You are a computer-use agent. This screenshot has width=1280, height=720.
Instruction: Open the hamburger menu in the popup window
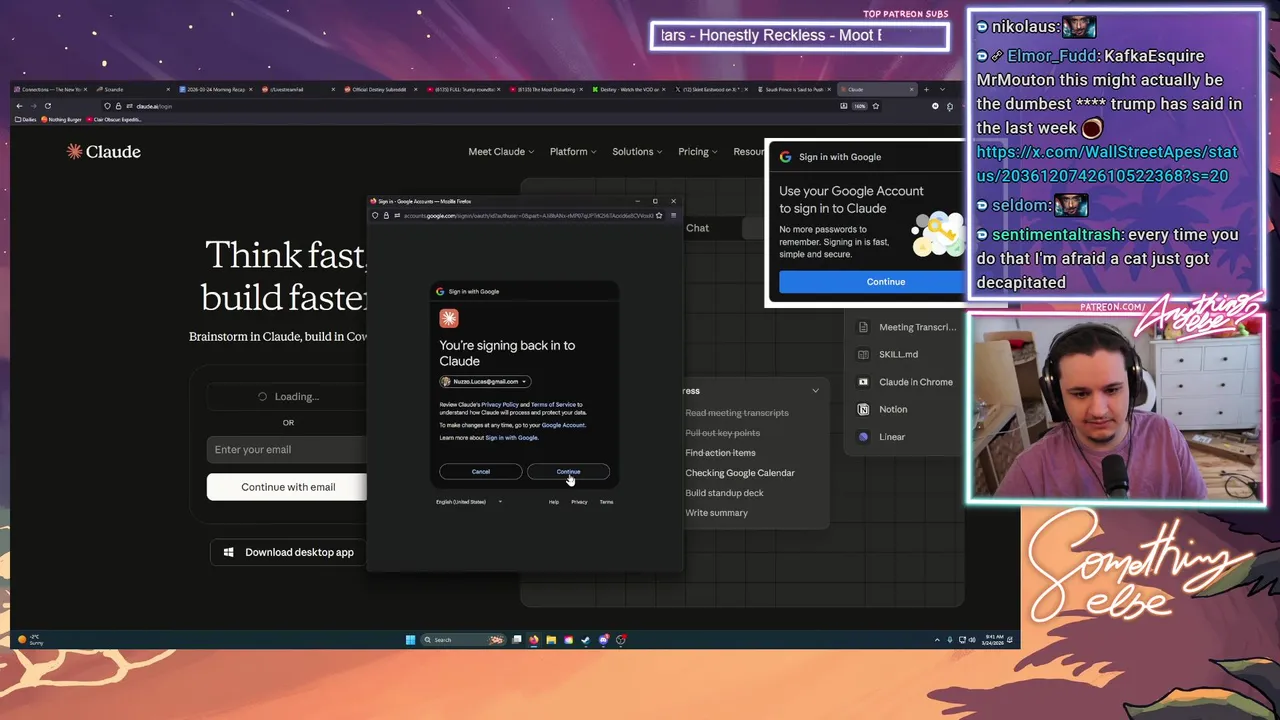coord(673,215)
